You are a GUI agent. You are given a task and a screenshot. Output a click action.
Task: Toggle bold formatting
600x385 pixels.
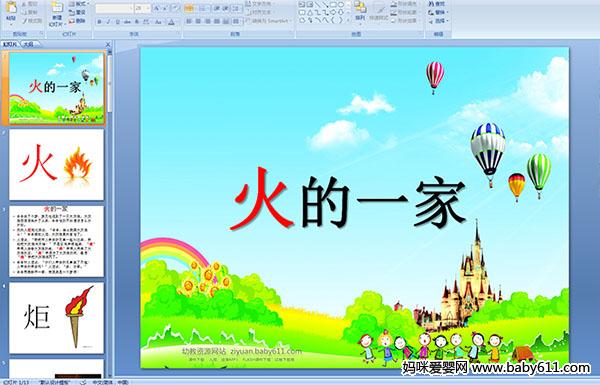[99, 22]
